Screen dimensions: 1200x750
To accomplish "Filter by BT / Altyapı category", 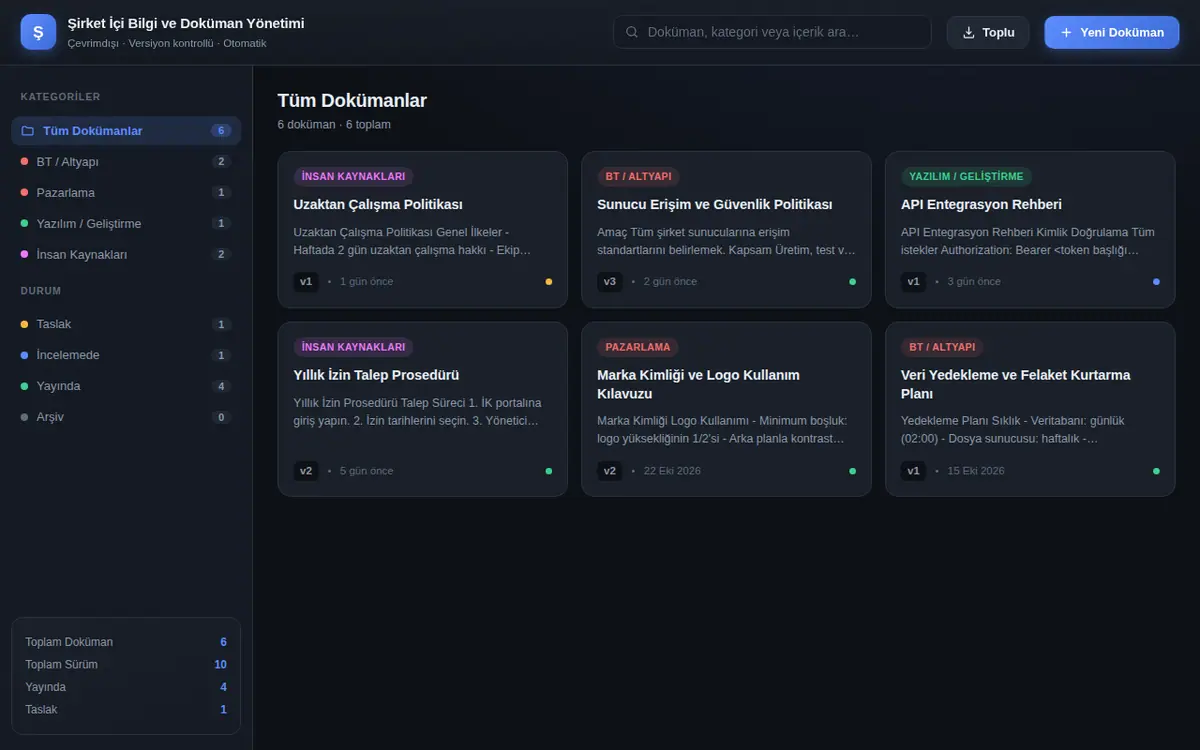I will tap(126, 162).
